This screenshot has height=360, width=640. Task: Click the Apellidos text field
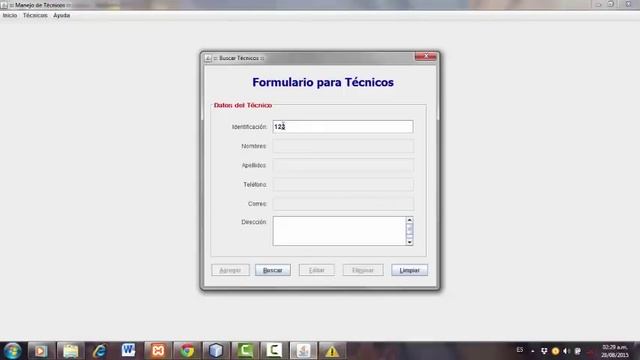point(343,165)
